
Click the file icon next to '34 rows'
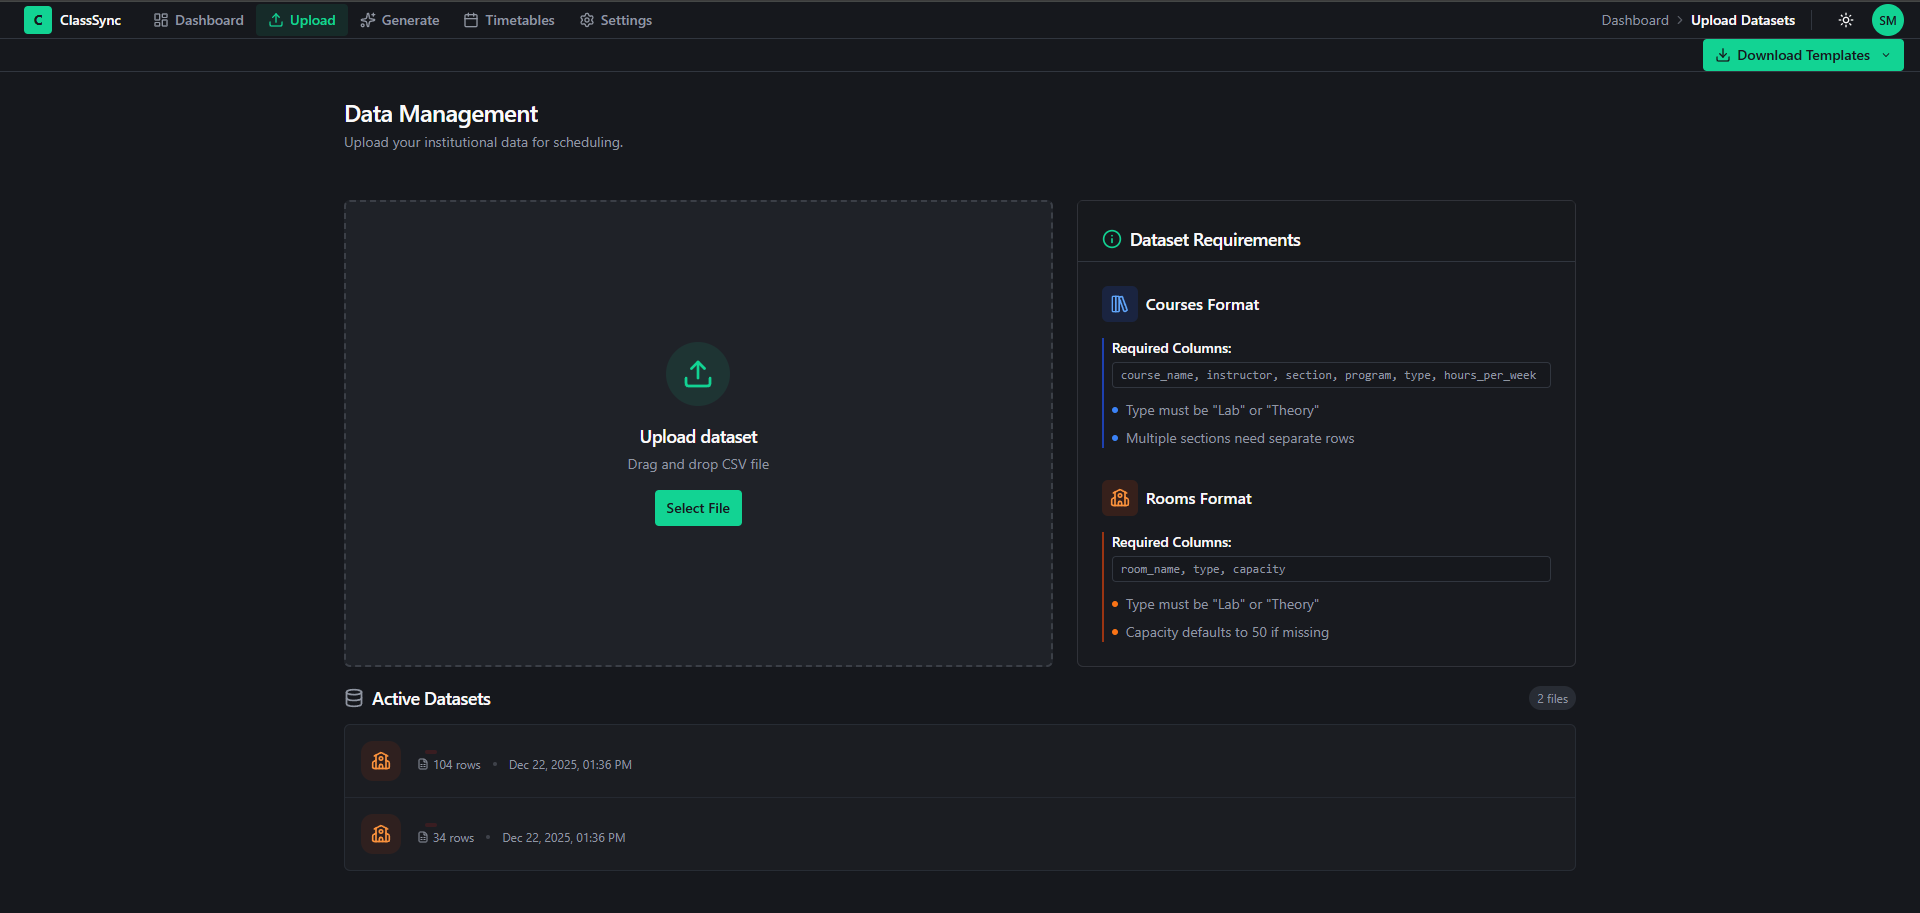click(x=423, y=837)
